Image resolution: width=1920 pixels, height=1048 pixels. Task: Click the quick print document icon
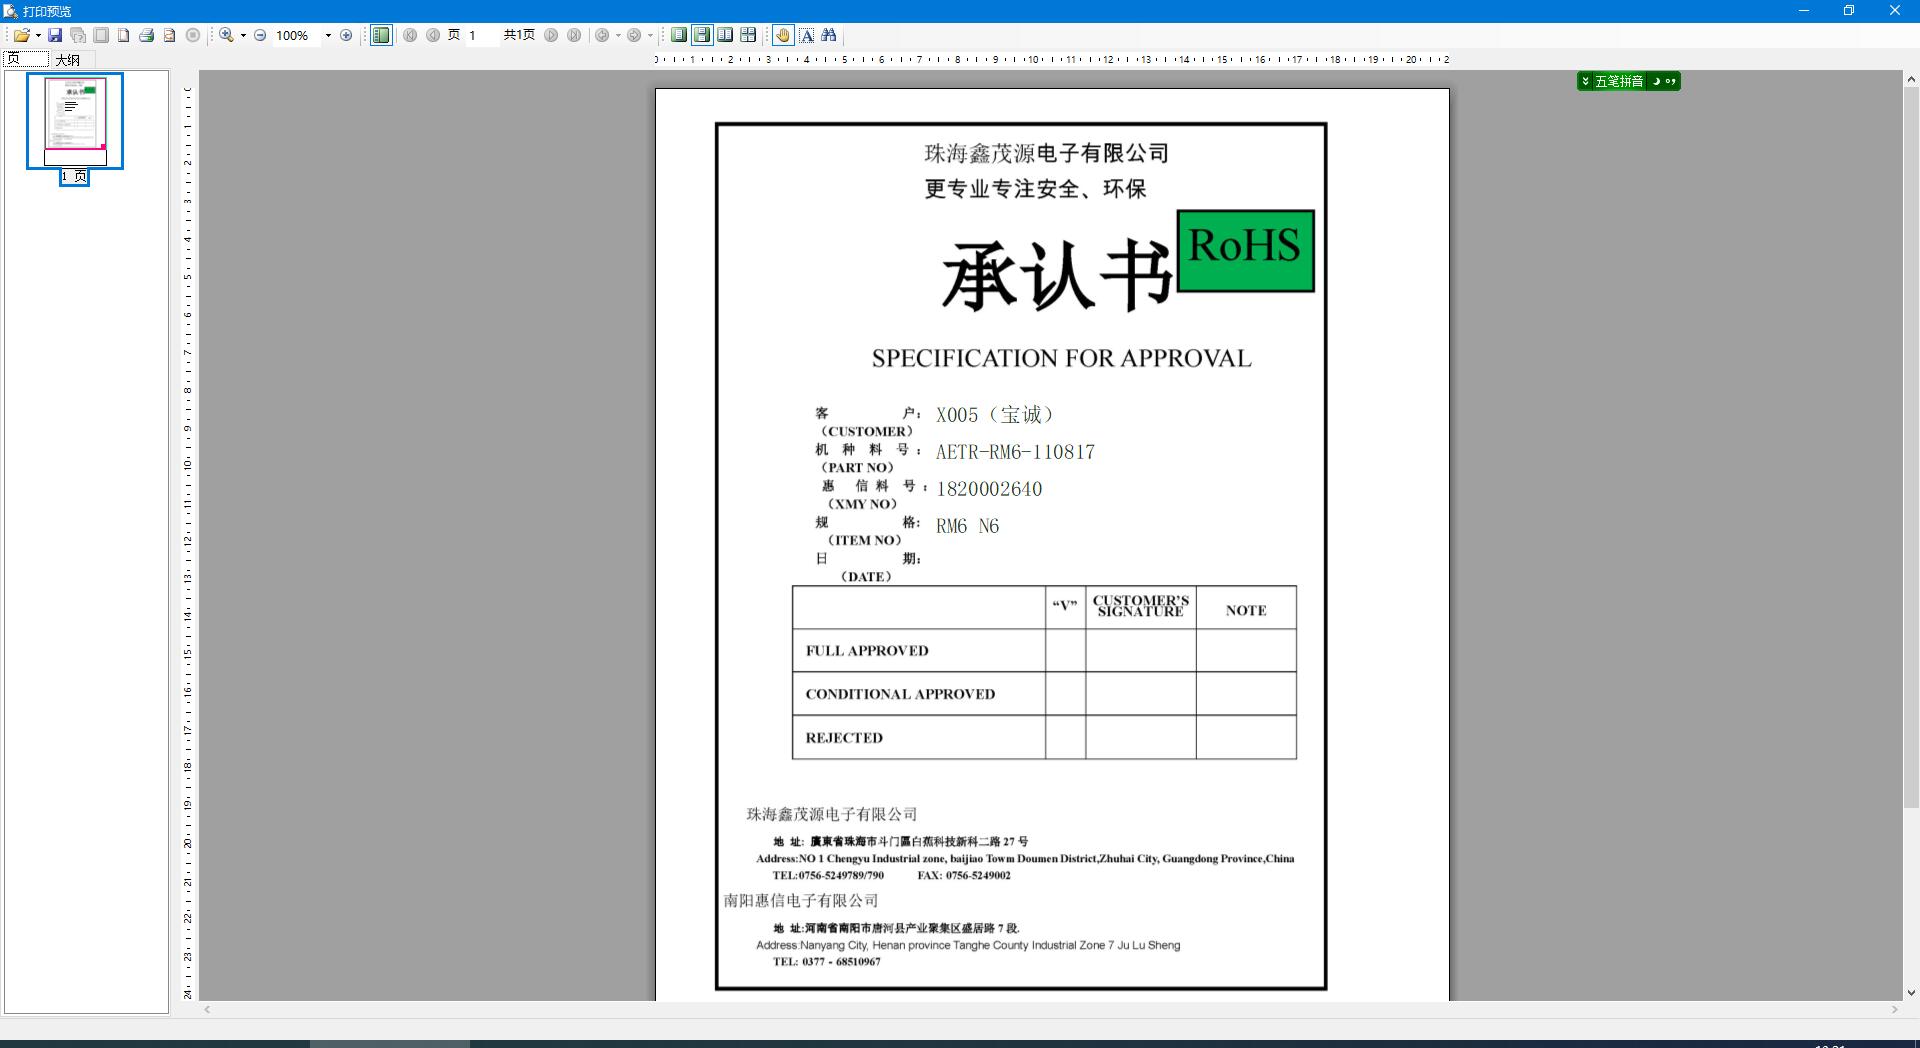click(x=169, y=35)
